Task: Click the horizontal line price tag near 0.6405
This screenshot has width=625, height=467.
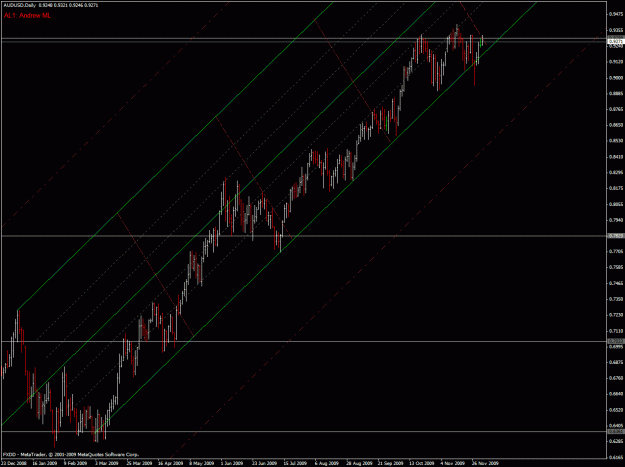Action: pyautogui.click(x=616, y=432)
